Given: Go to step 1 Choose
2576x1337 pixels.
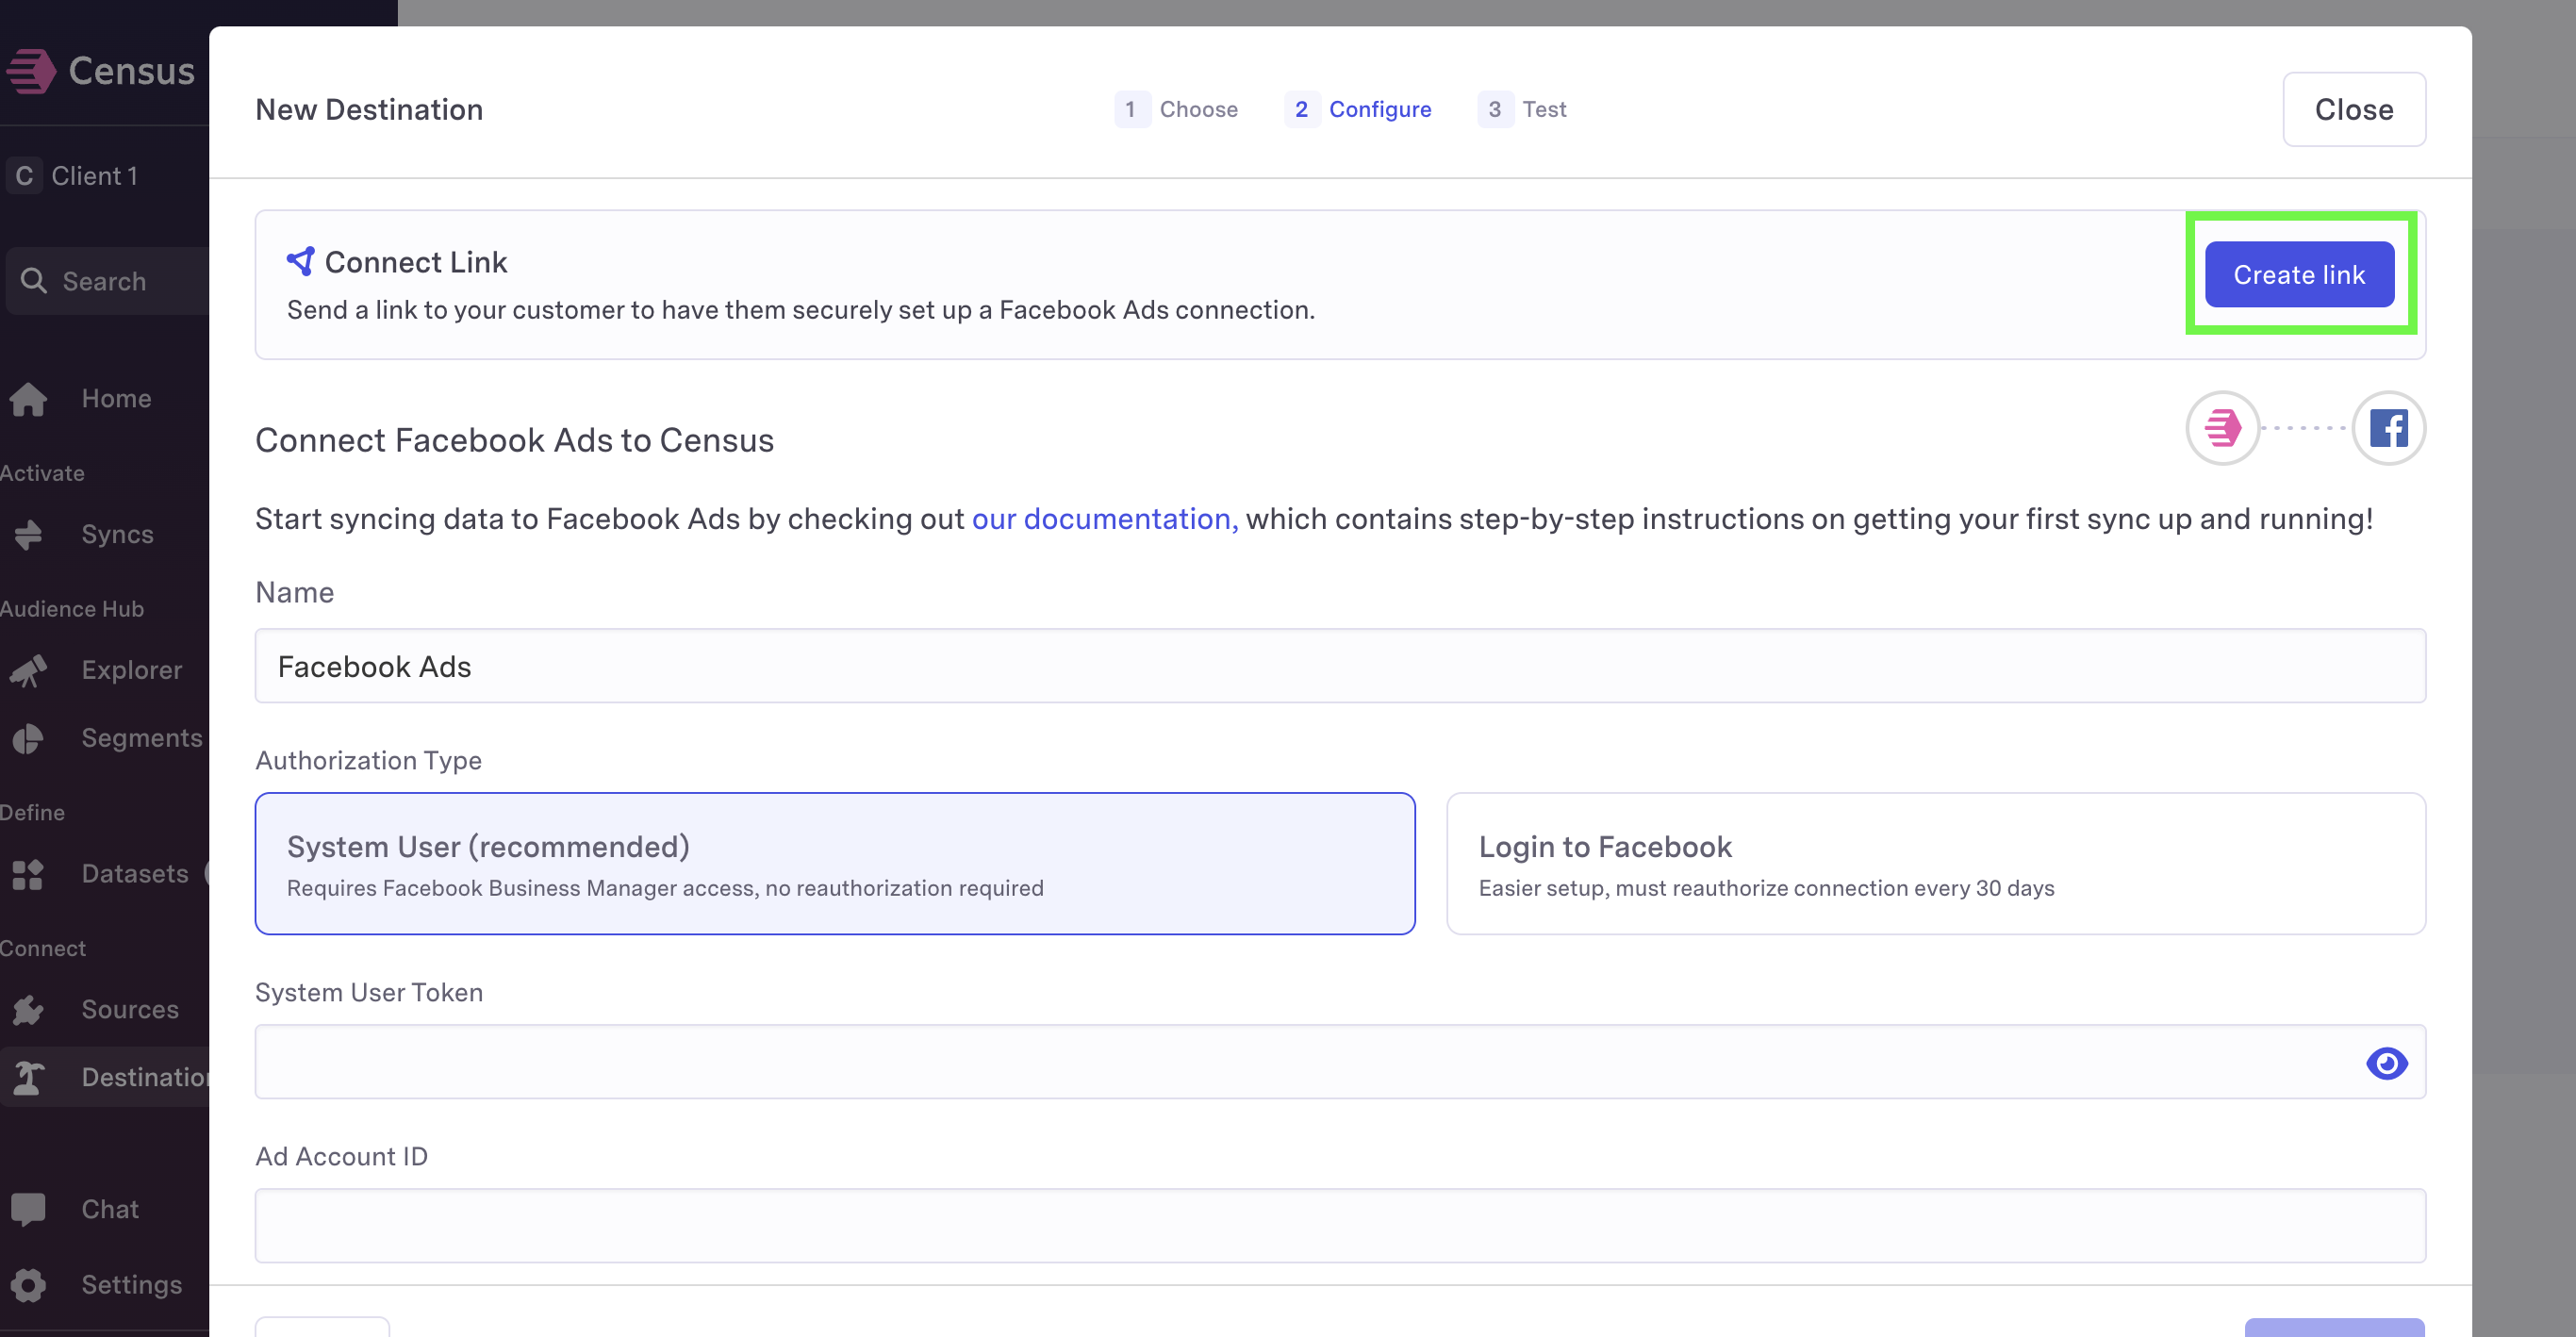Looking at the screenshot, I should click(x=1177, y=109).
